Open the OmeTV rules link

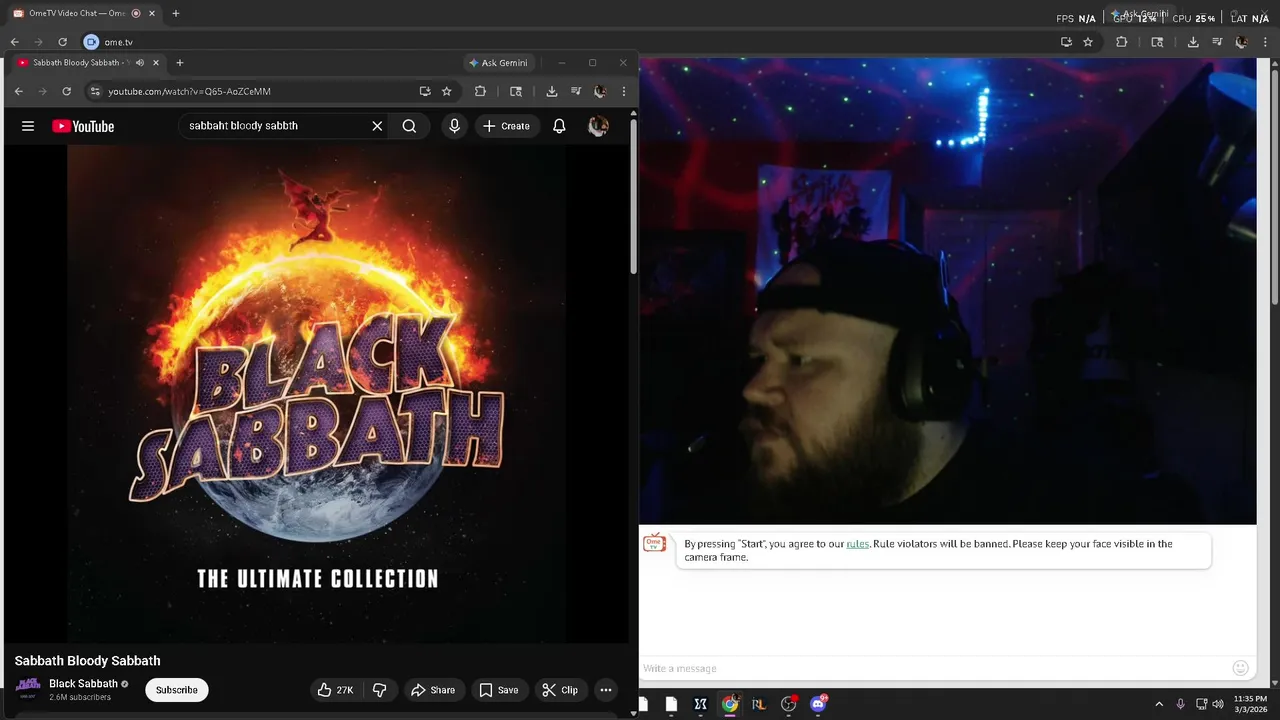click(858, 544)
